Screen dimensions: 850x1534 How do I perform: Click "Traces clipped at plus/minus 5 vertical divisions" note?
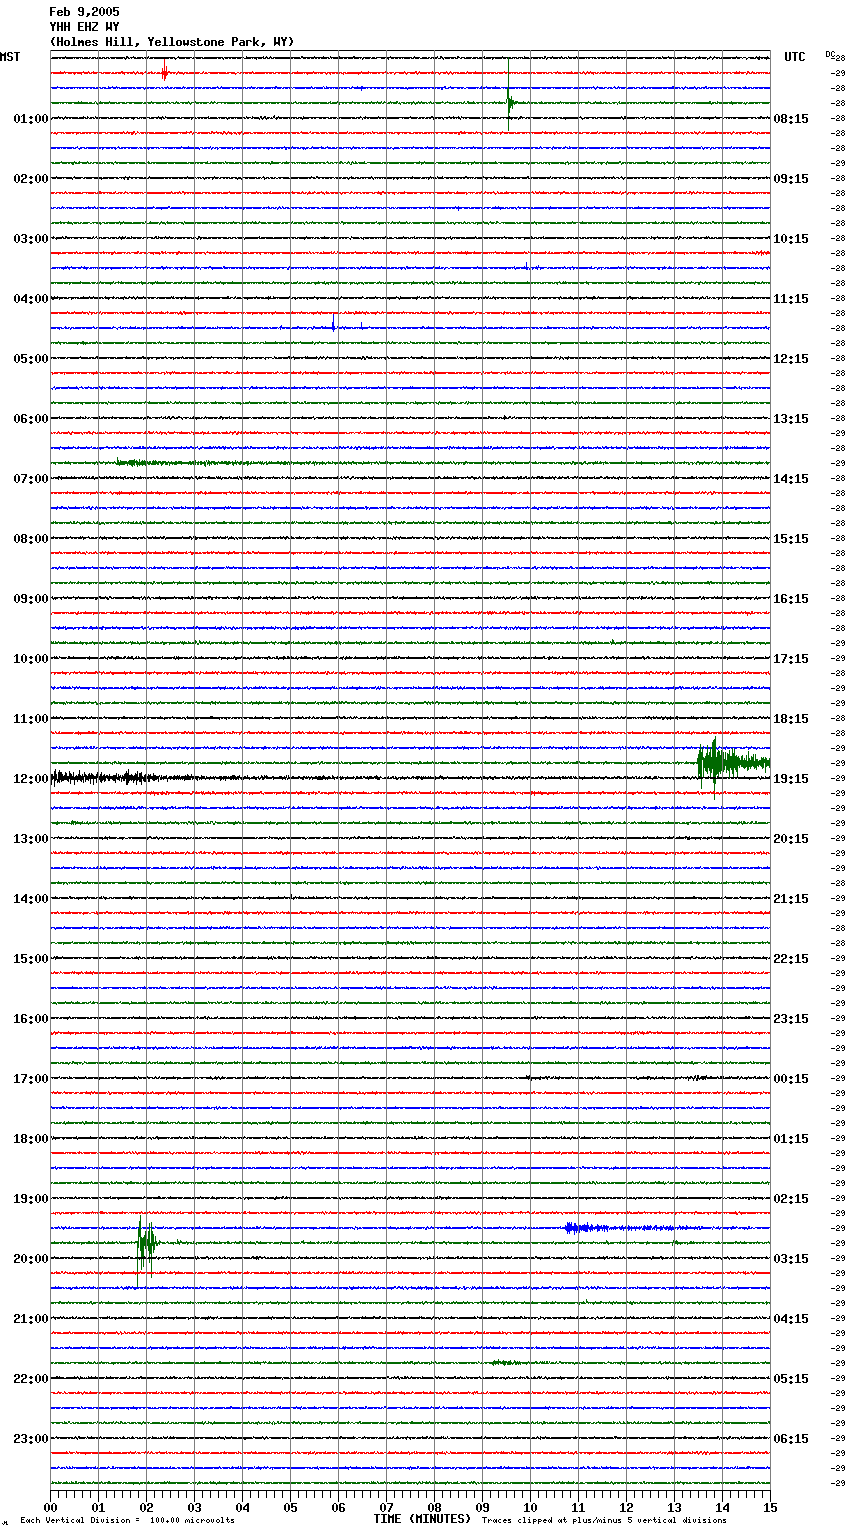604,1521
